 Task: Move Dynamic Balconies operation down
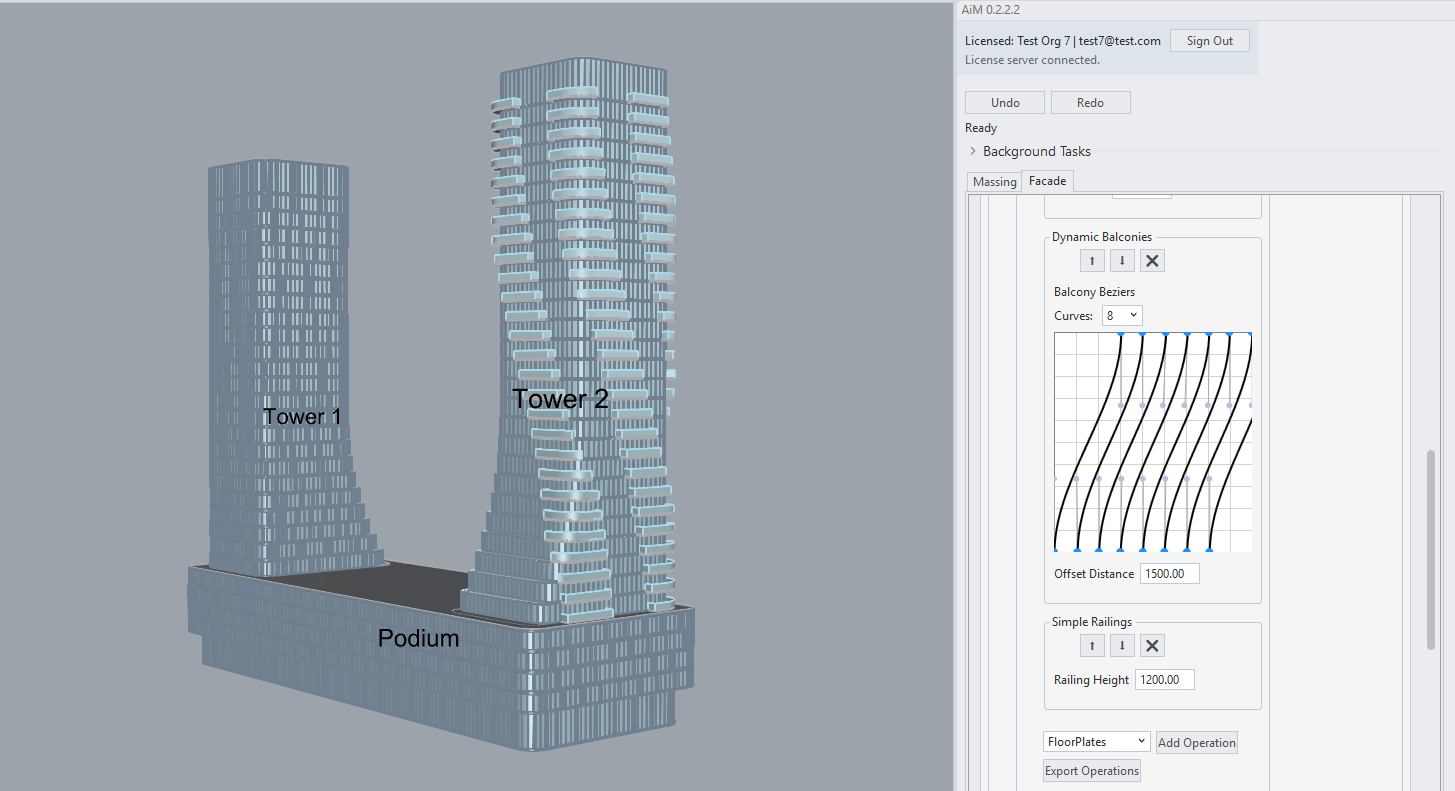point(1122,261)
